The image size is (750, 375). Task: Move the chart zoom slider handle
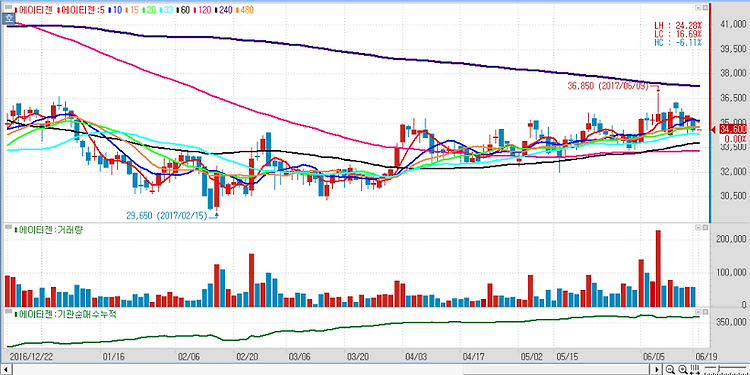[x=719, y=369]
